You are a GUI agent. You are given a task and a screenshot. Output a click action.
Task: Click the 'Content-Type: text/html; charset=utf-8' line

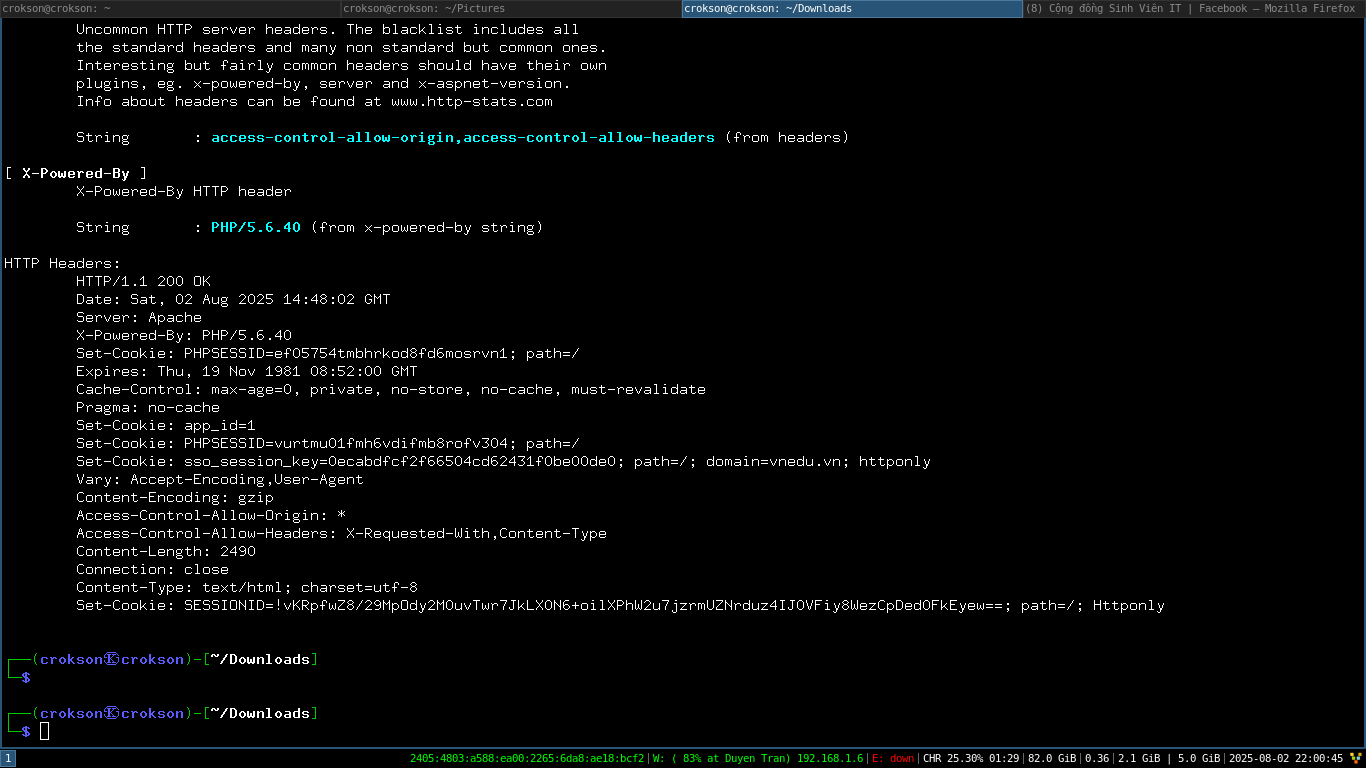pyautogui.click(x=247, y=587)
